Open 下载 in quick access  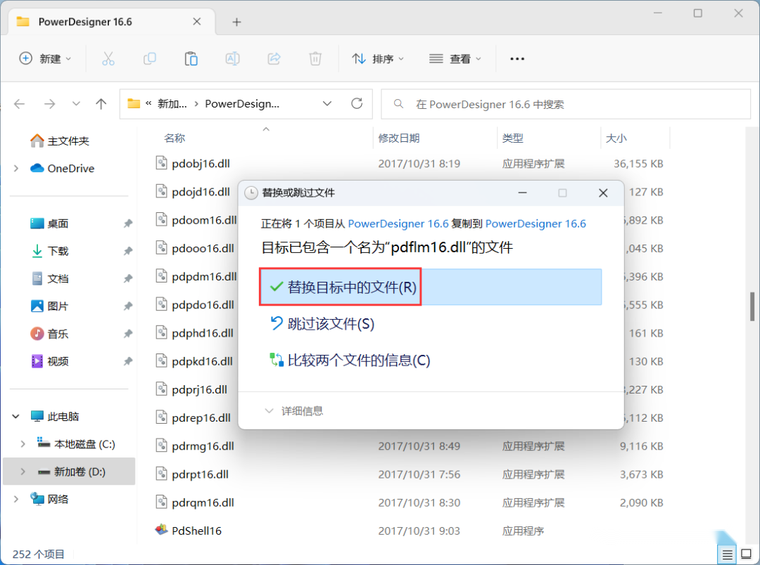(x=49, y=251)
